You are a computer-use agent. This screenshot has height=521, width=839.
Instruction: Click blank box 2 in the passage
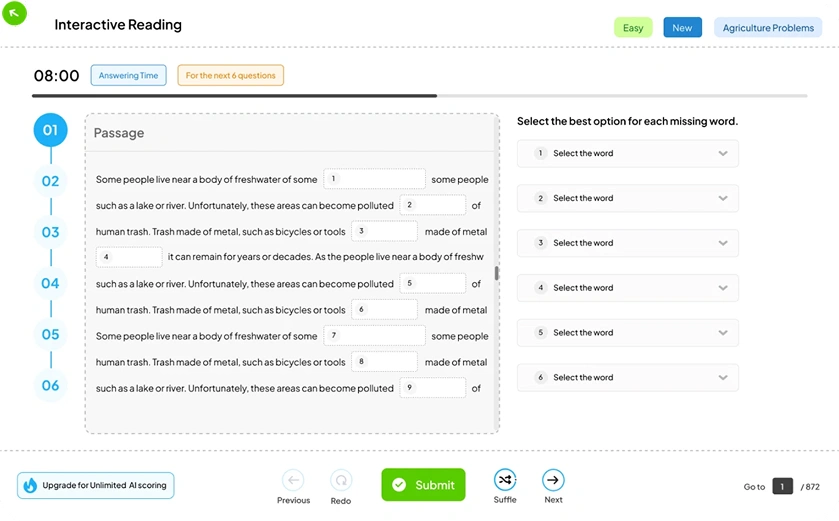click(433, 206)
